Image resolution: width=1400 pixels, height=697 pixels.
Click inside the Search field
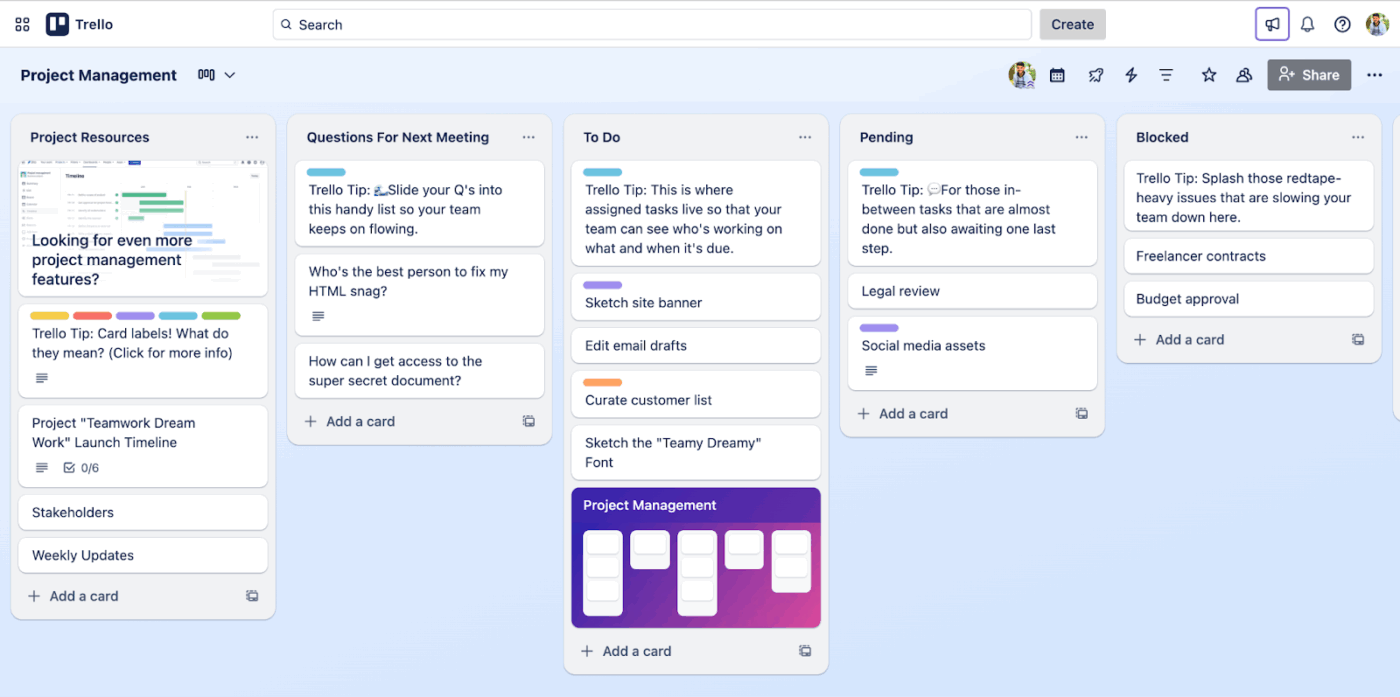(650, 23)
